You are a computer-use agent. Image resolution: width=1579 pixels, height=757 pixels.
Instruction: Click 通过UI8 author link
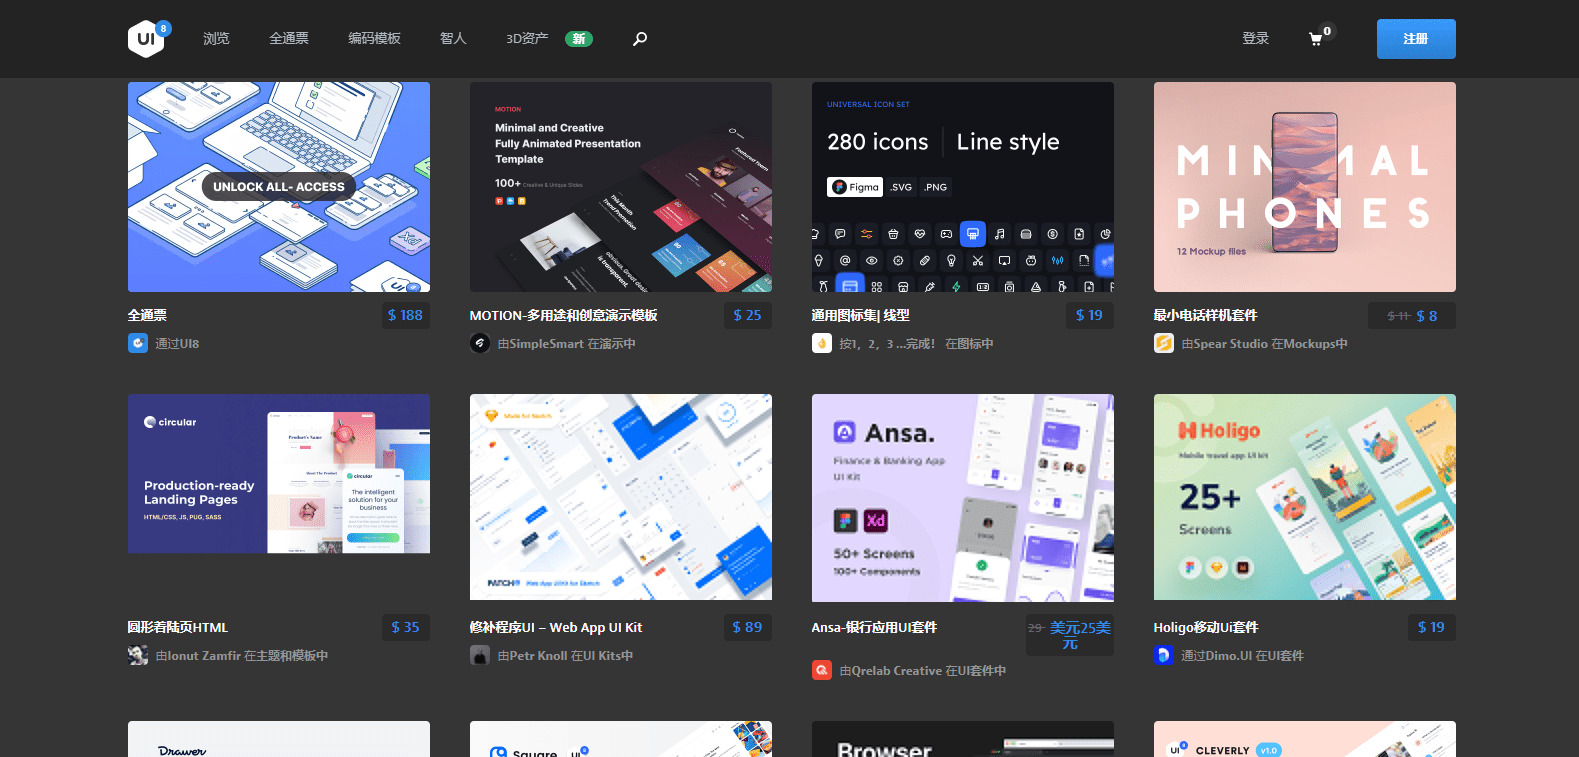[x=177, y=343]
